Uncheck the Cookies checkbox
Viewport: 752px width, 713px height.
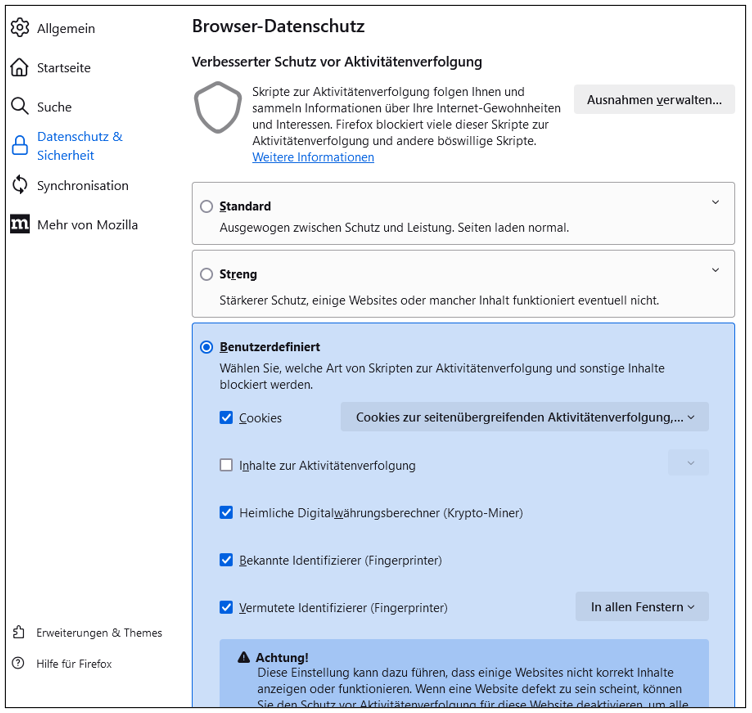[226, 418]
